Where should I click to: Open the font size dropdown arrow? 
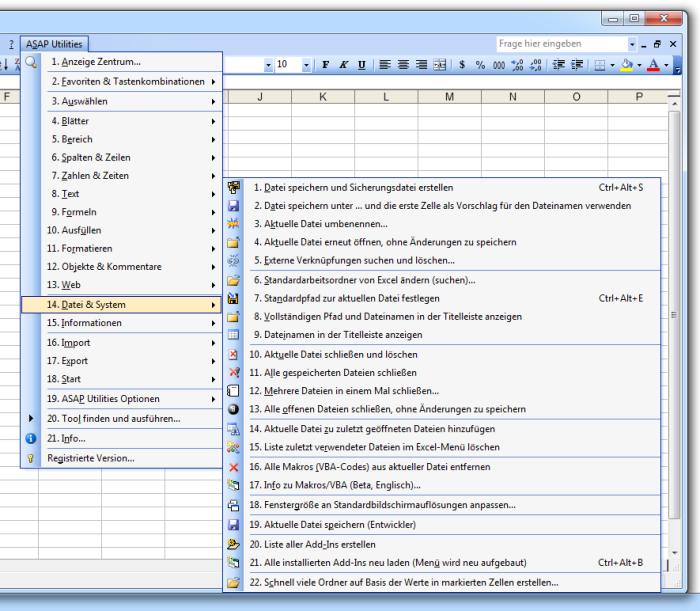click(x=306, y=65)
